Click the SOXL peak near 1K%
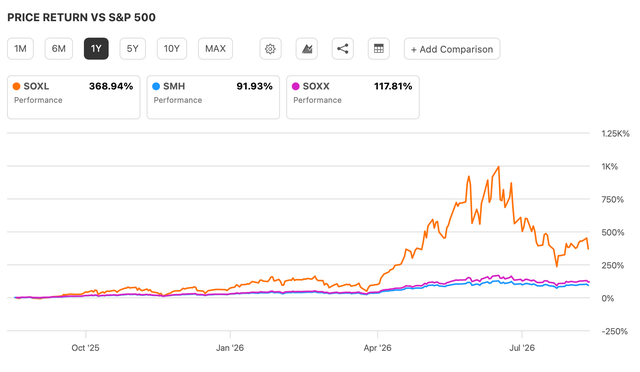Screen dimensions: 640x372 point(498,167)
